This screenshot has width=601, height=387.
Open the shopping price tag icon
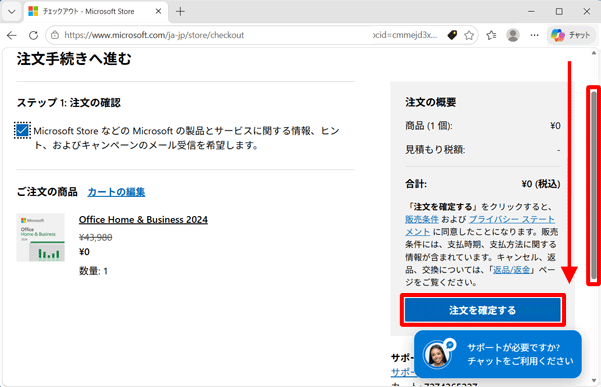tap(452, 35)
